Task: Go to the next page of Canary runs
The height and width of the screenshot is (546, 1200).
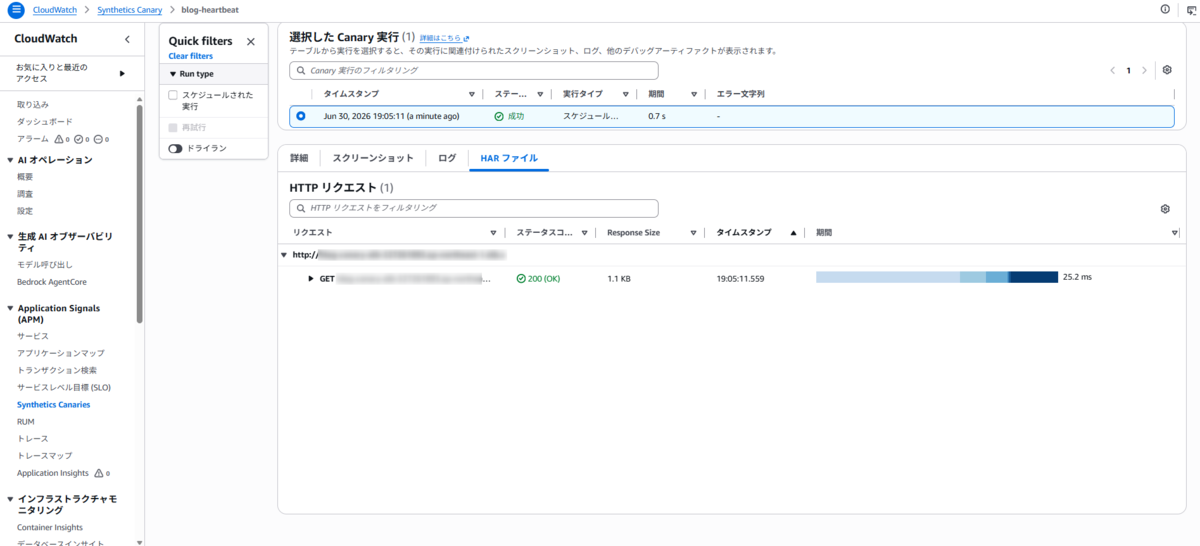Action: coord(1144,71)
